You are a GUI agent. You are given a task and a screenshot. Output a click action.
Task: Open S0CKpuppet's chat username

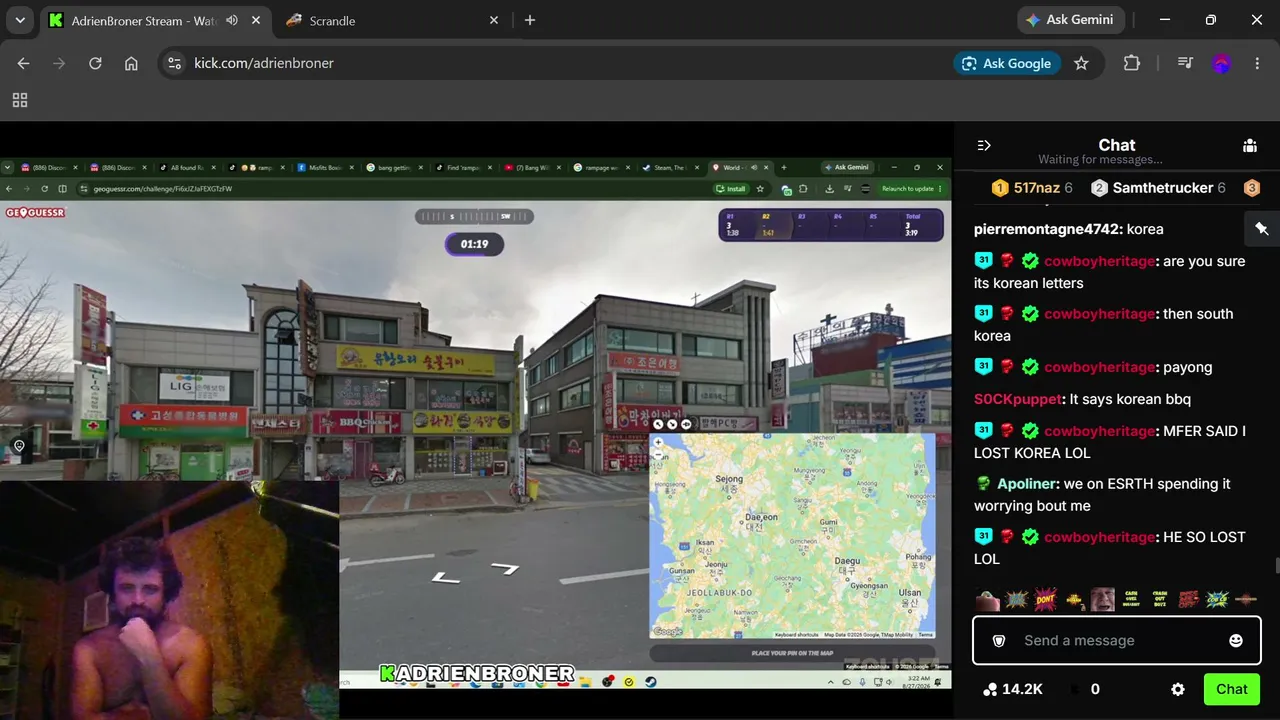(1018, 399)
